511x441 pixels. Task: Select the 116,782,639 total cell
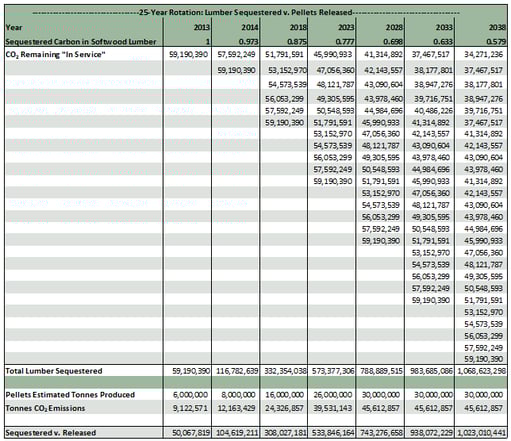237,371
